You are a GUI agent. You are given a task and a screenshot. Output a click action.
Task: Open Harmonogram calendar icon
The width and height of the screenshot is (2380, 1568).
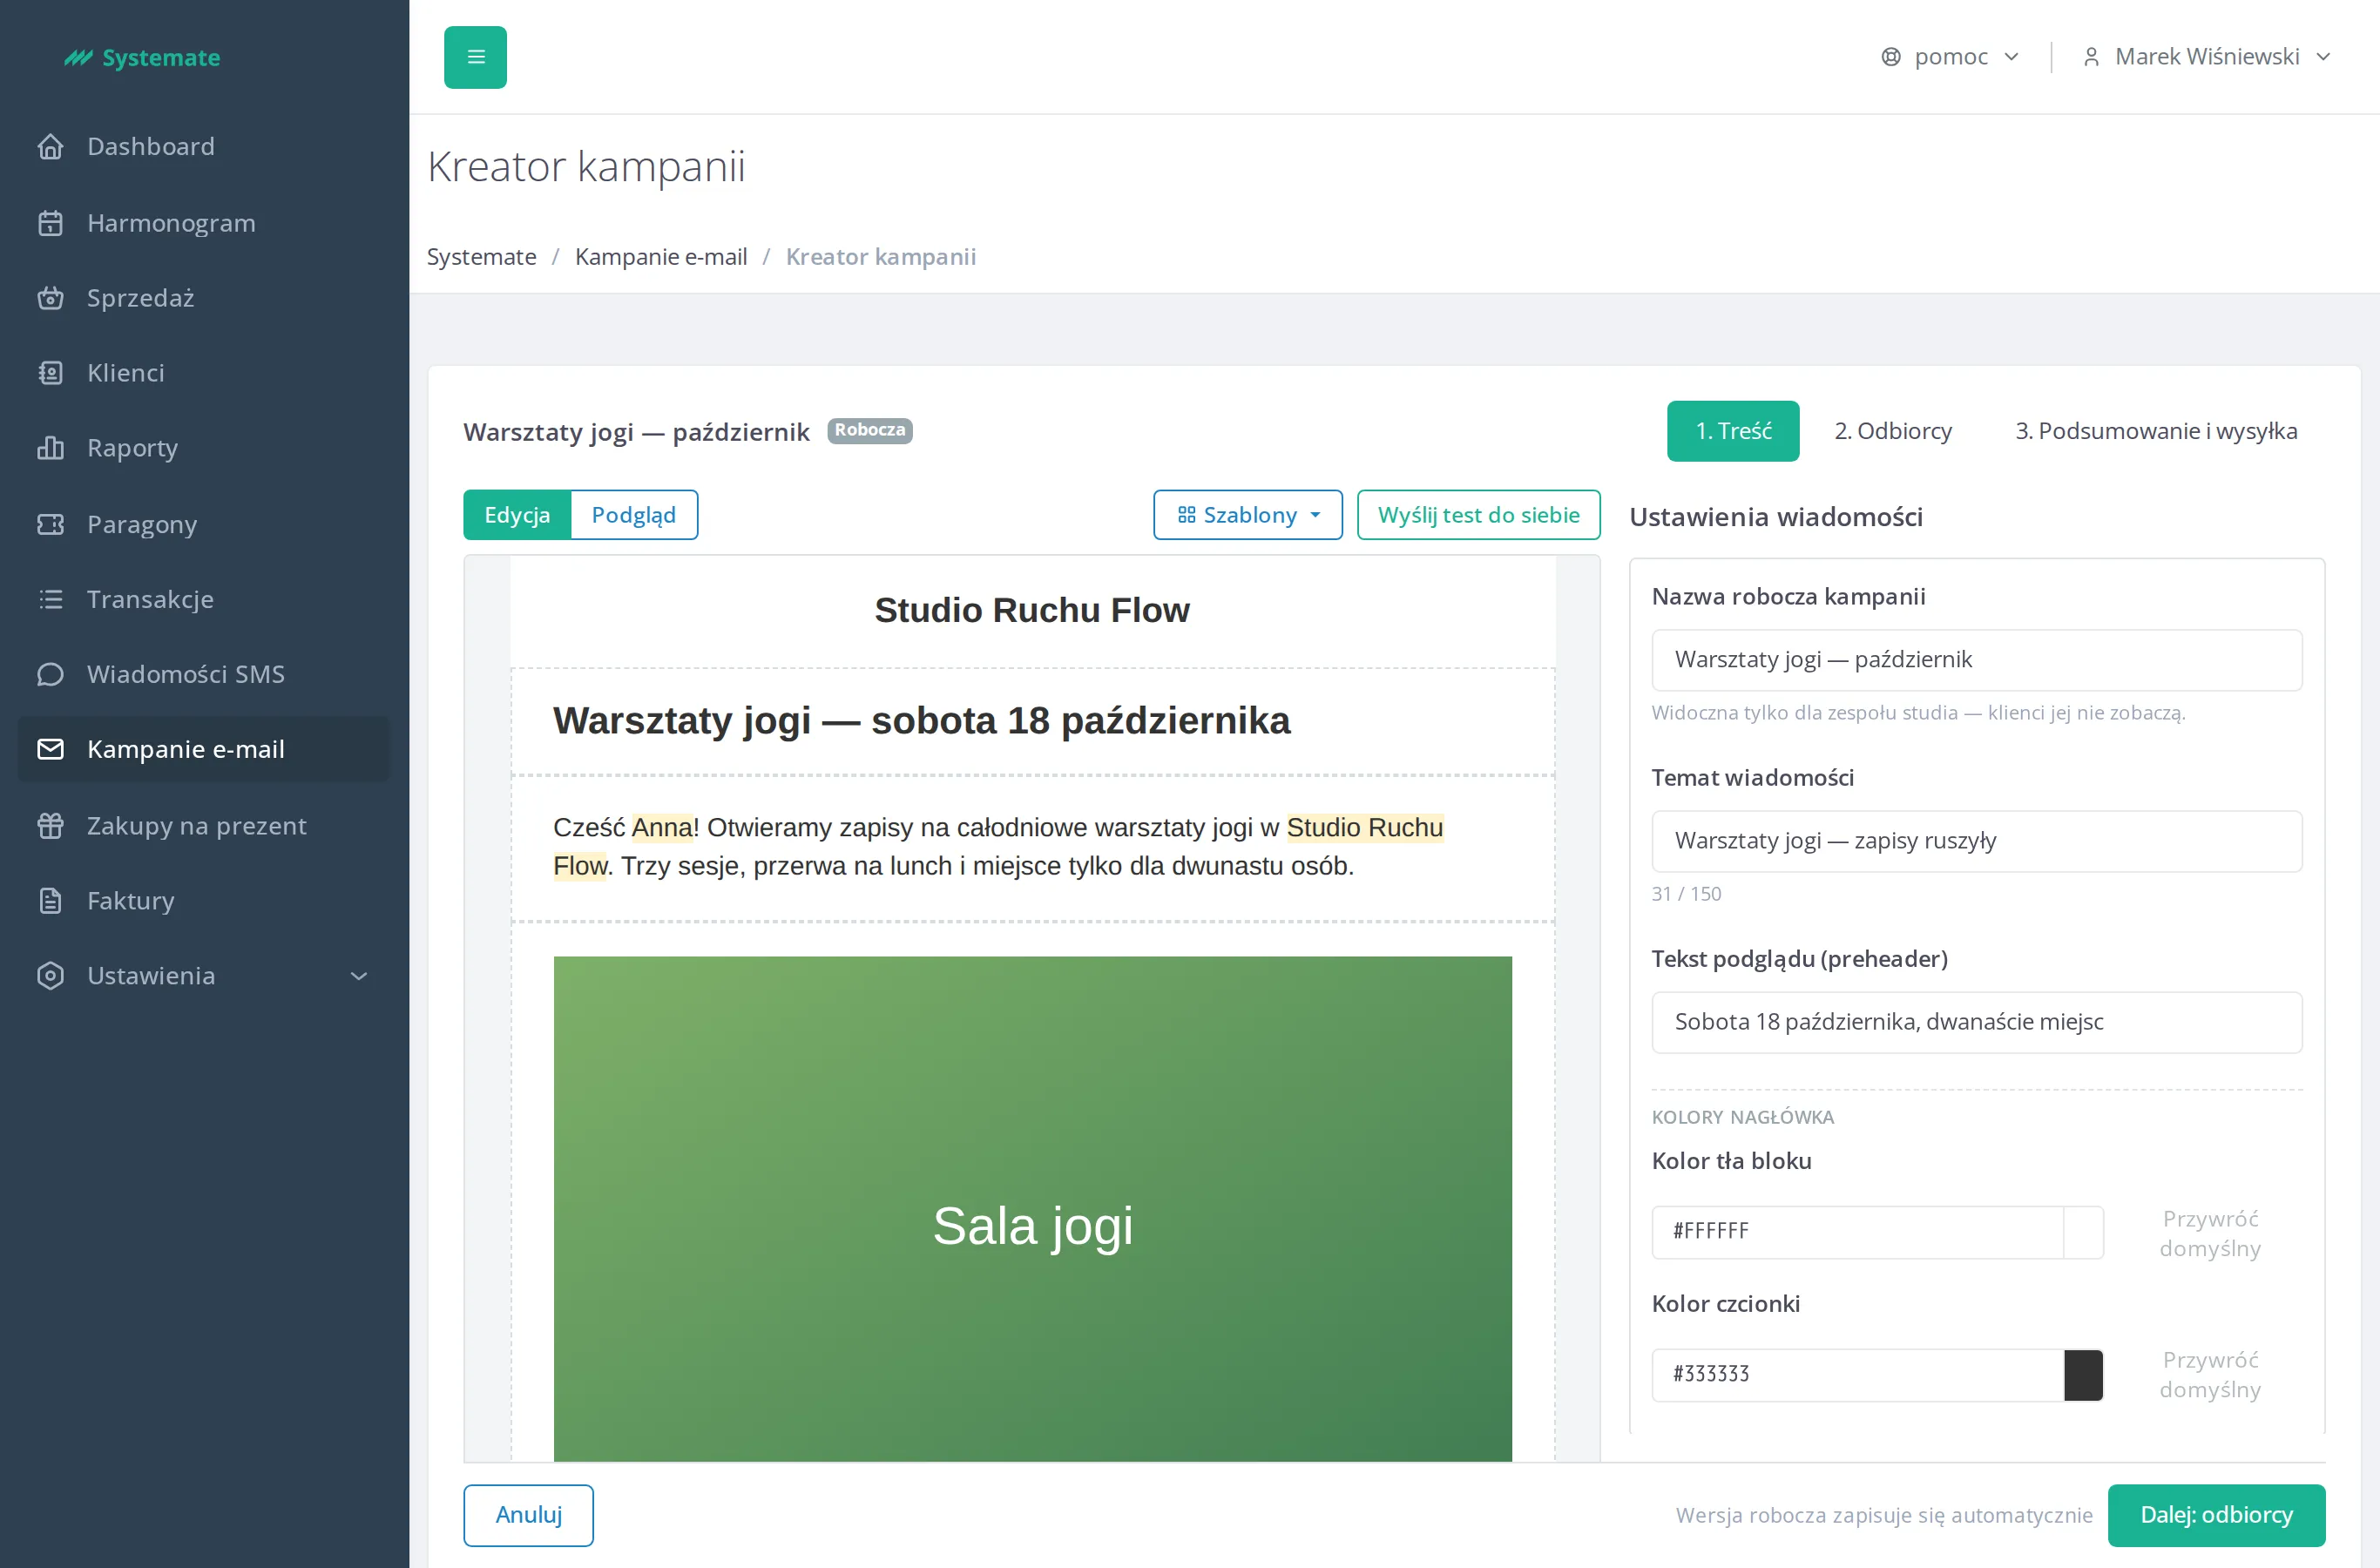(x=50, y=222)
